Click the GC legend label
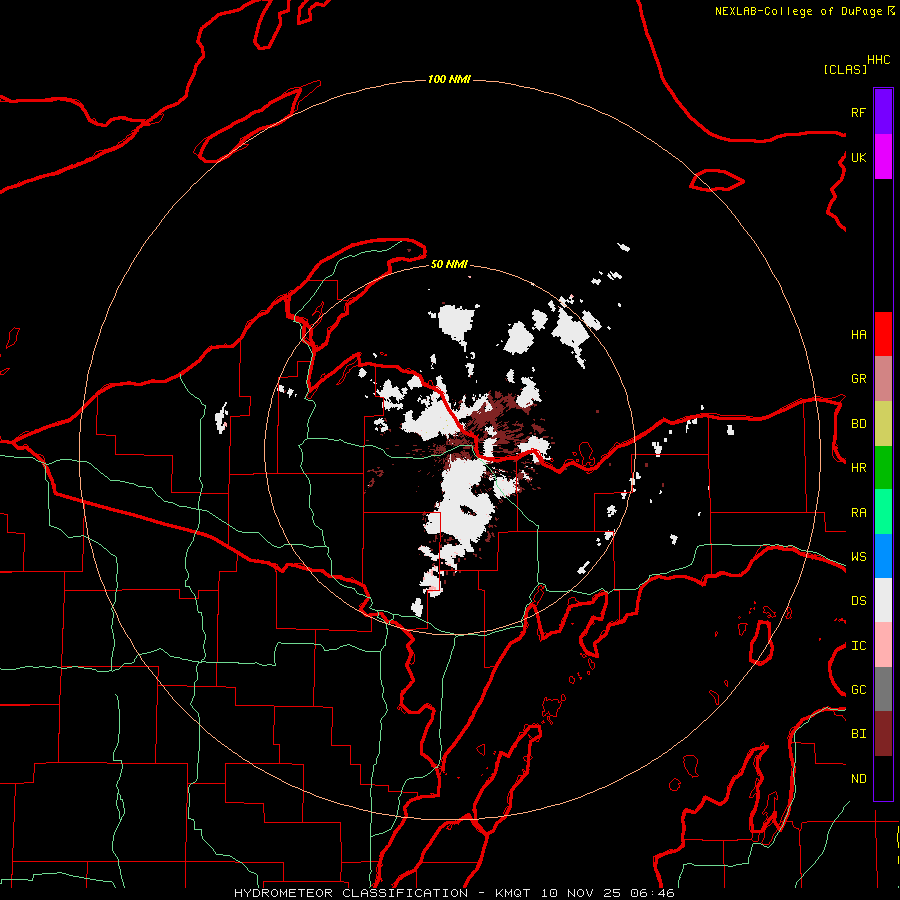The width and height of the screenshot is (900, 900). [x=858, y=690]
